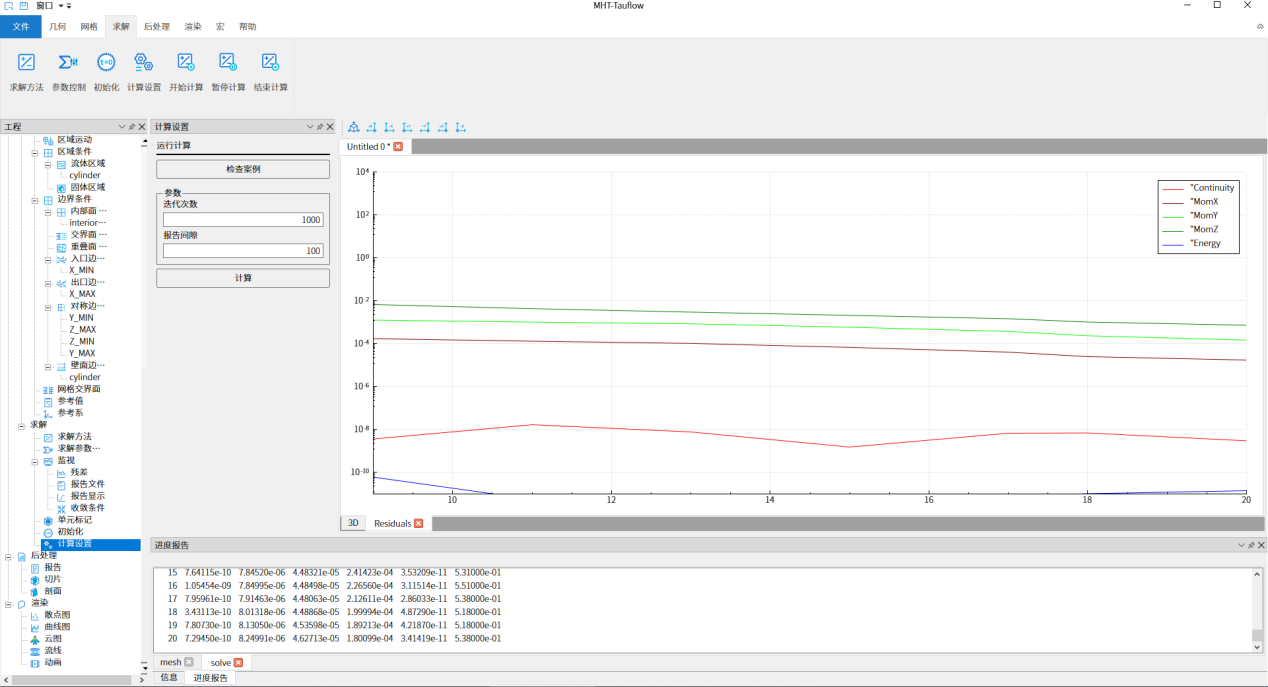Click the 计算设置 ribbon icon

pos(144,70)
